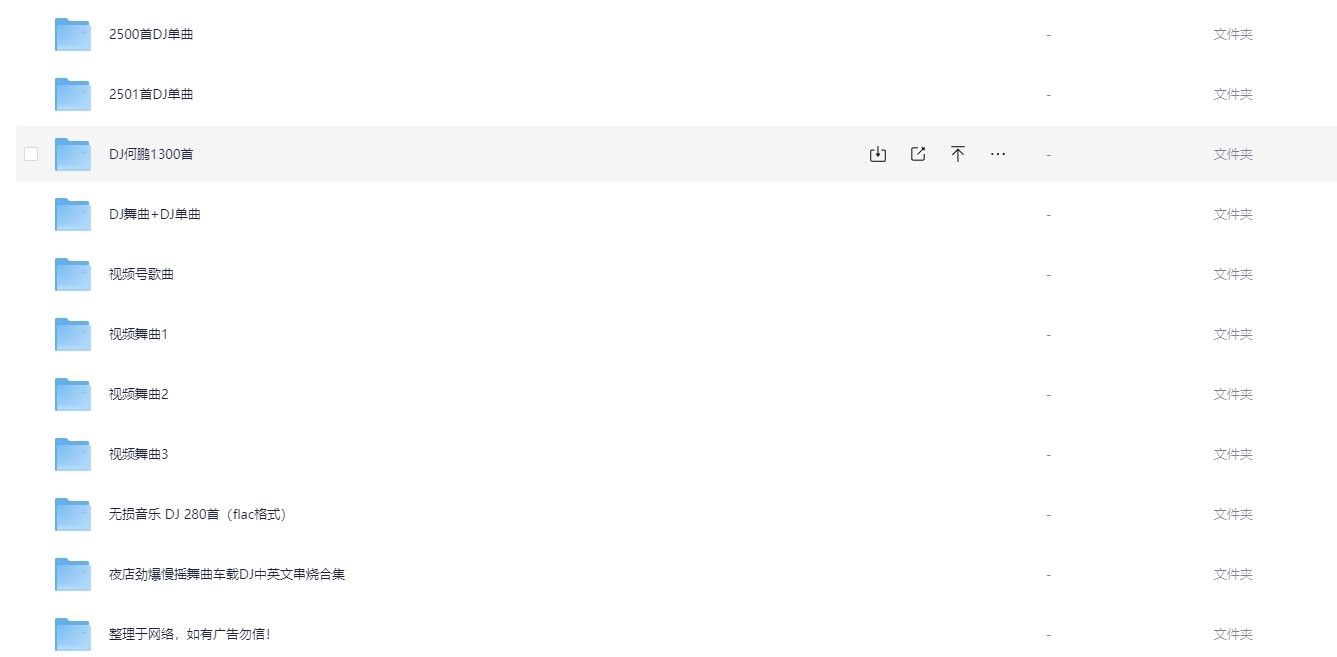Click the 整理于网络 folder name
The image size is (1337, 657).
(x=190, y=634)
